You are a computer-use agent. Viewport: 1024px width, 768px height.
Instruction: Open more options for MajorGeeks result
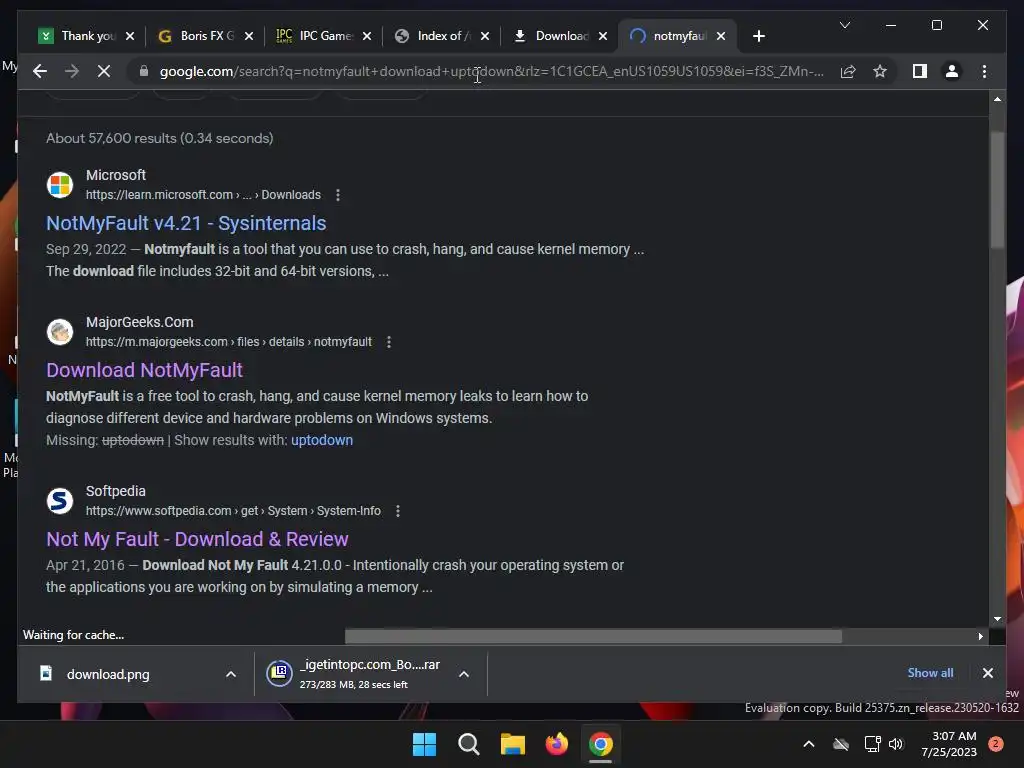pos(389,342)
